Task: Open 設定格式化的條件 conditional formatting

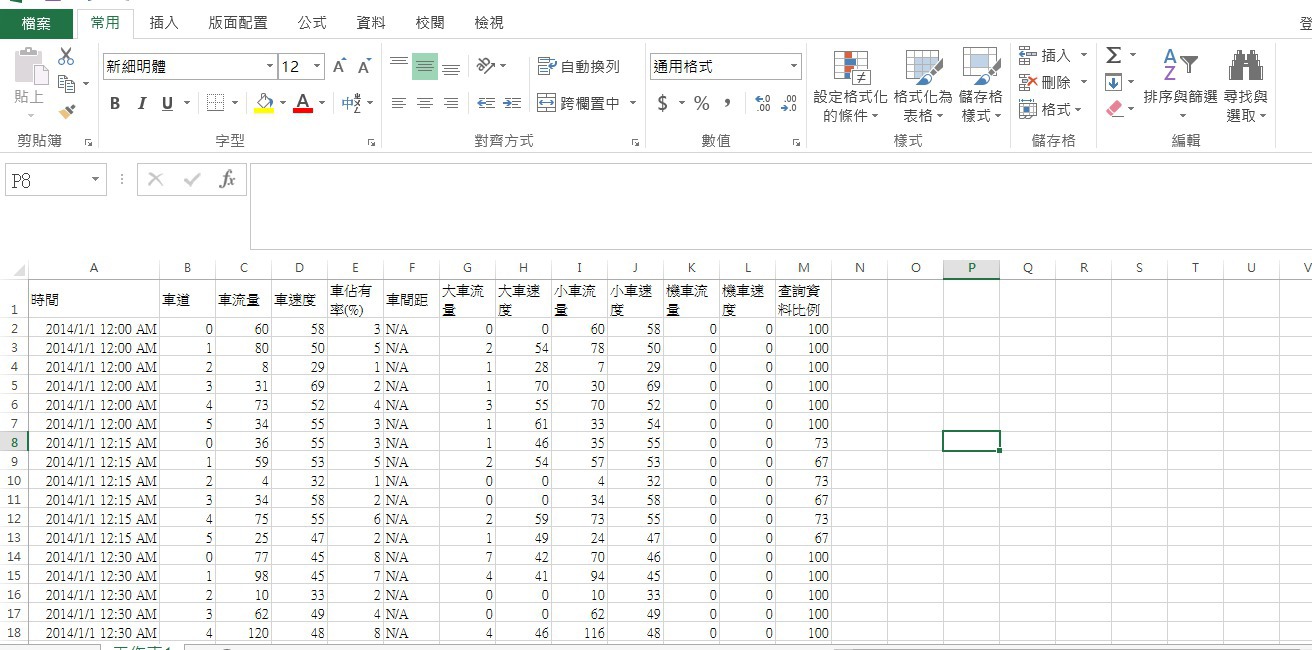Action: pos(850,85)
